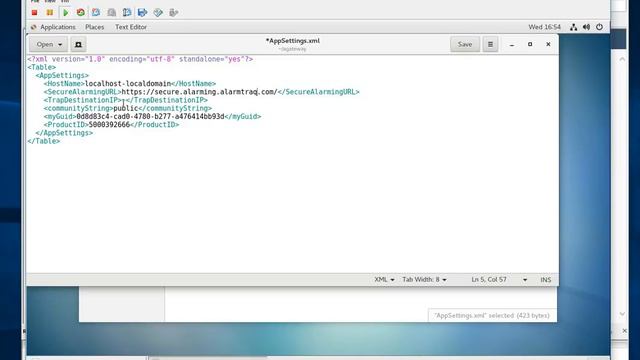Click the myGuid value text
This screenshot has height=360, width=640.
150,116
